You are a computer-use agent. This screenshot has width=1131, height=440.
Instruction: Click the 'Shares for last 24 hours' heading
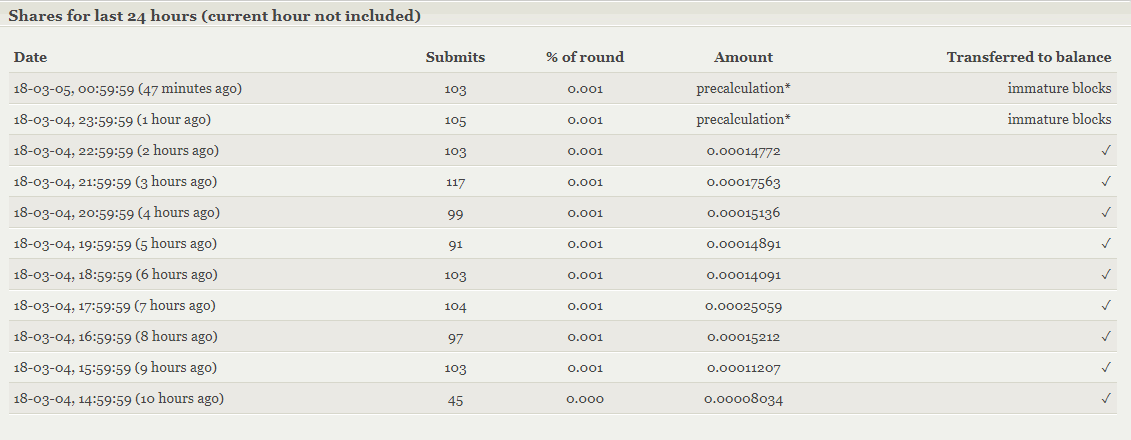tap(214, 17)
